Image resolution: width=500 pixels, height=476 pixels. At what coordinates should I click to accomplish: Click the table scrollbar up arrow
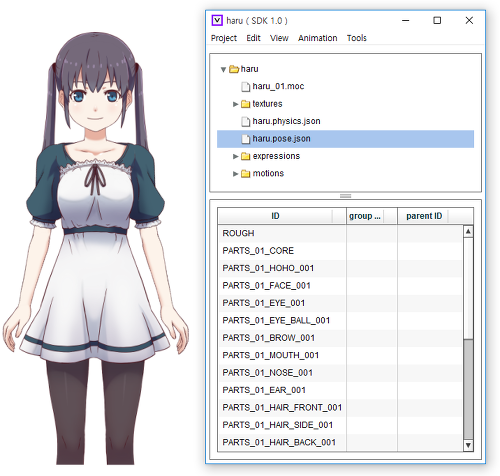tap(468, 231)
